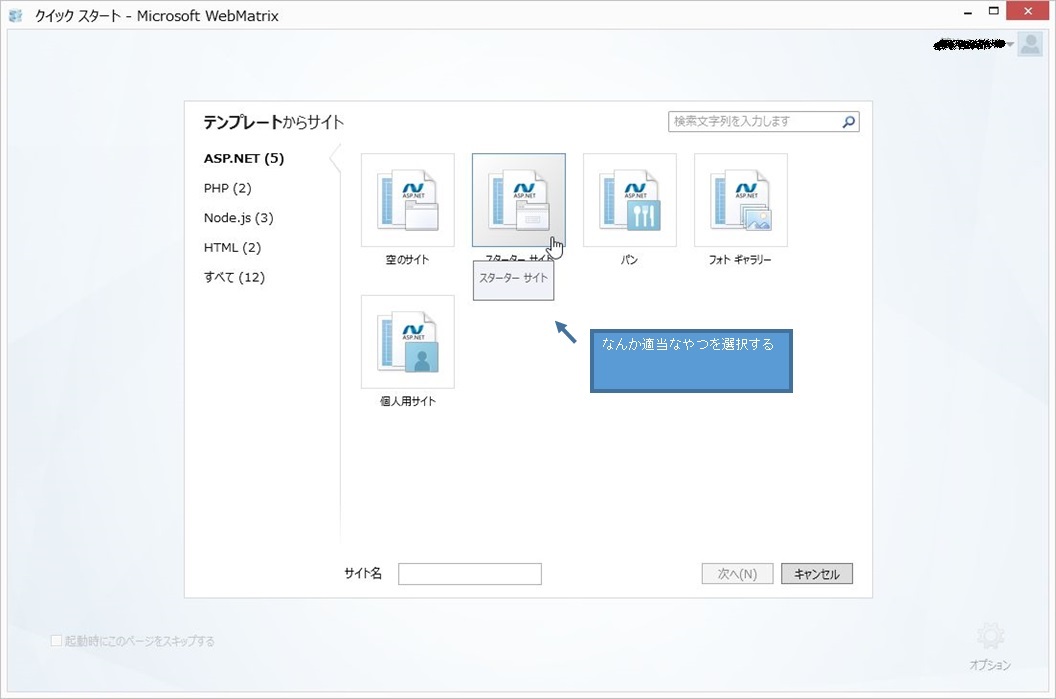
Task: Click the オプション label text
Action: click(x=990, y=665)
